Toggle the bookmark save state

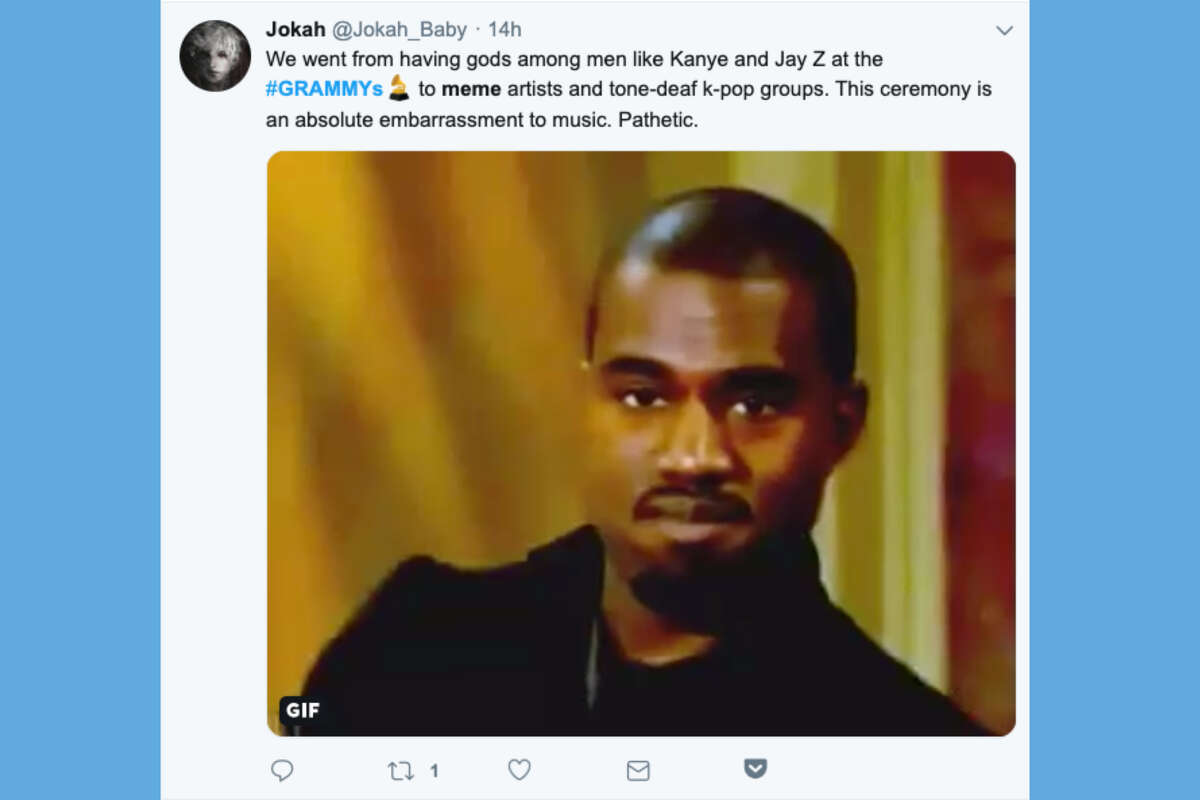(x=755, y=769)
